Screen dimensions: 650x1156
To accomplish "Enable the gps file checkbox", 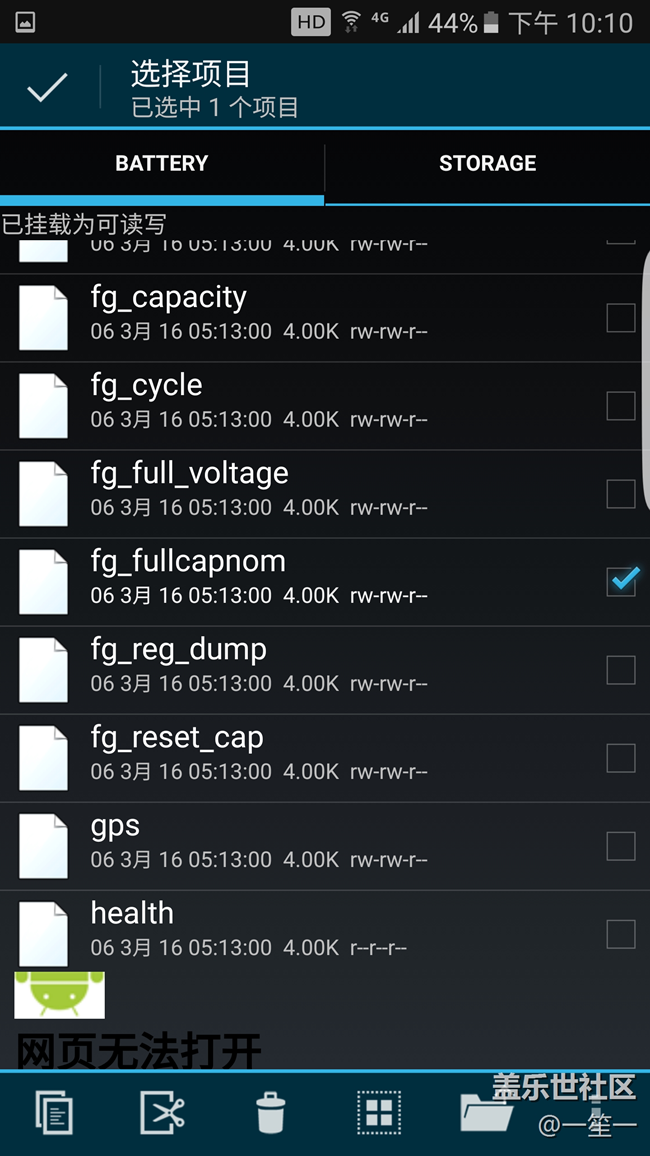I will (x=621, y=846).
